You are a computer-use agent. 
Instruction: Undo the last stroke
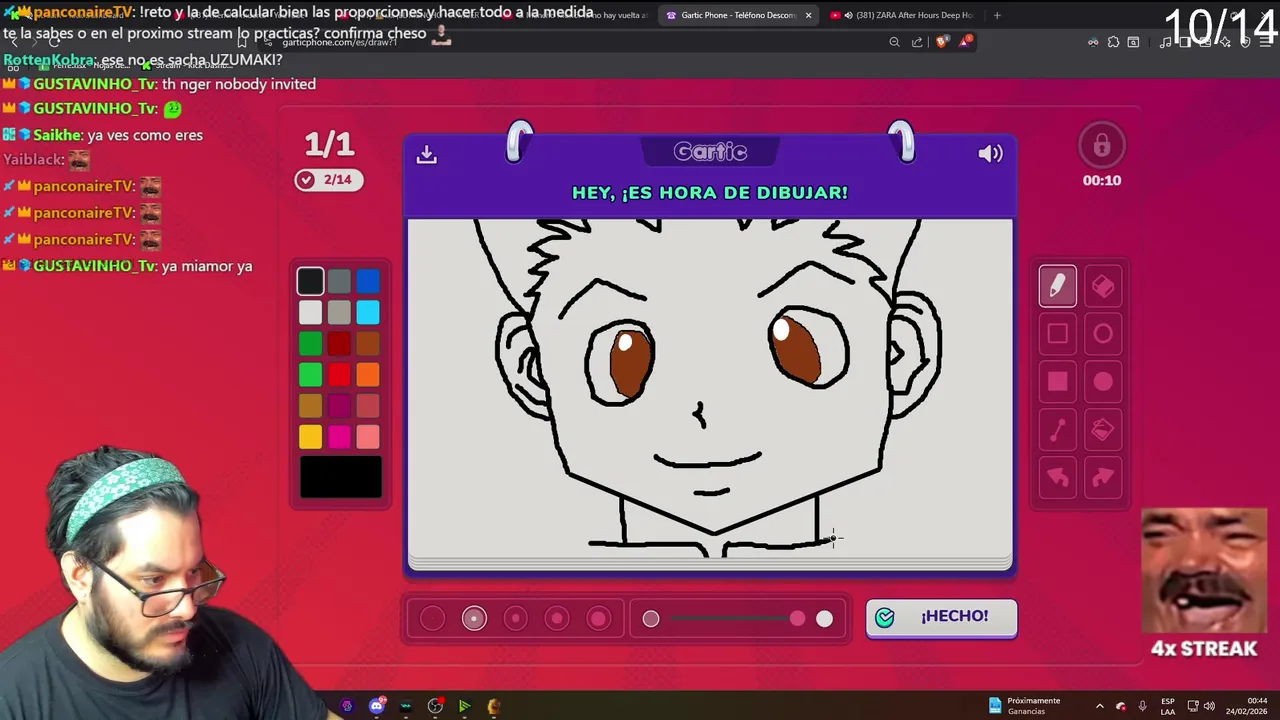(1057, 478)
